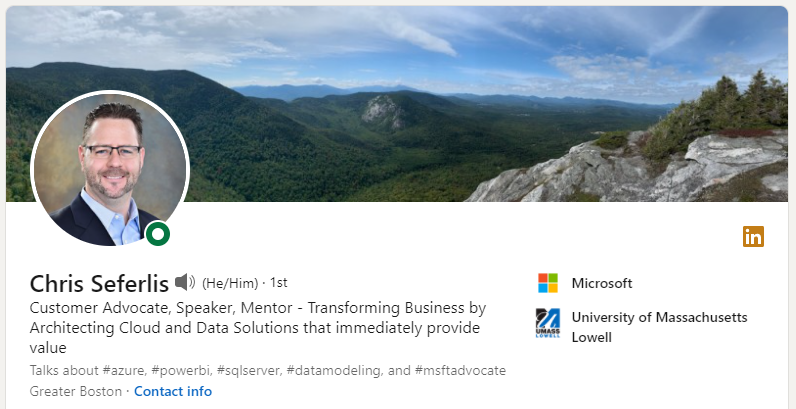Click the (He/Him) pronouns label
The image size is (796, 409).
pos(230,283)
